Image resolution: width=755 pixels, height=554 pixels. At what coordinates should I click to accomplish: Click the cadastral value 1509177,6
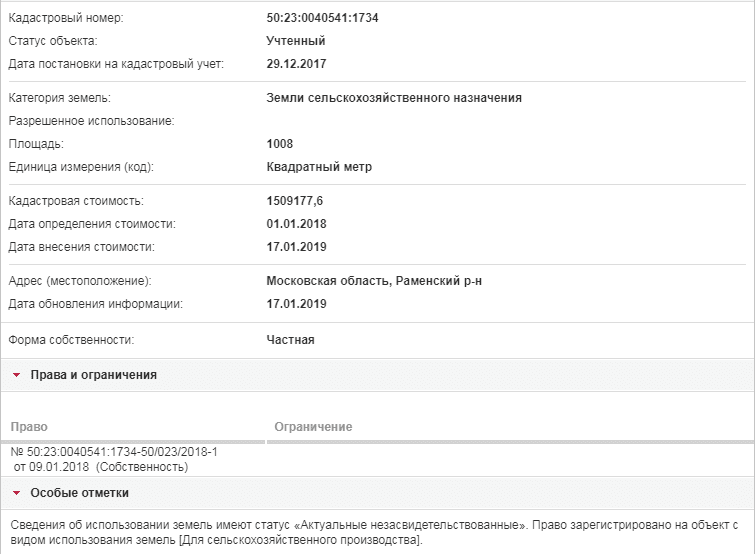pyautogui.click(x=294, y=201)
